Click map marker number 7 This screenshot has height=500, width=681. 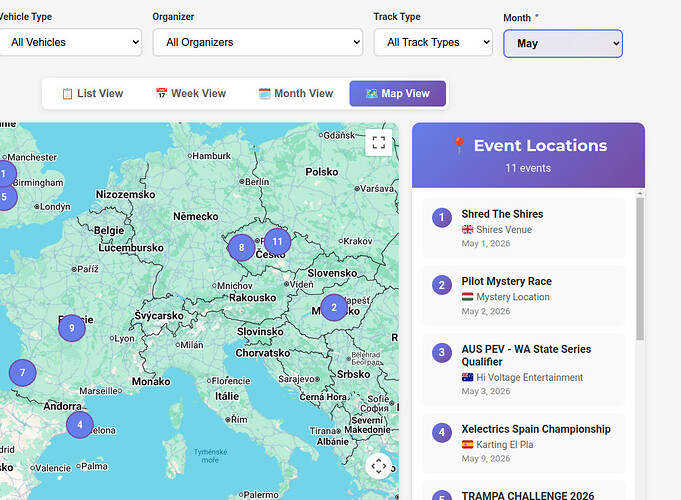tap(22, 373)
